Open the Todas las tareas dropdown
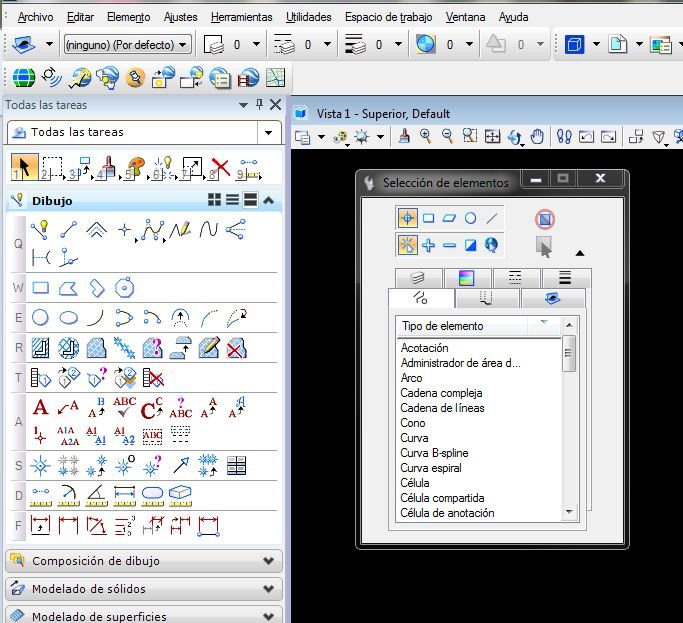The image size is (683, 623). 269,132
